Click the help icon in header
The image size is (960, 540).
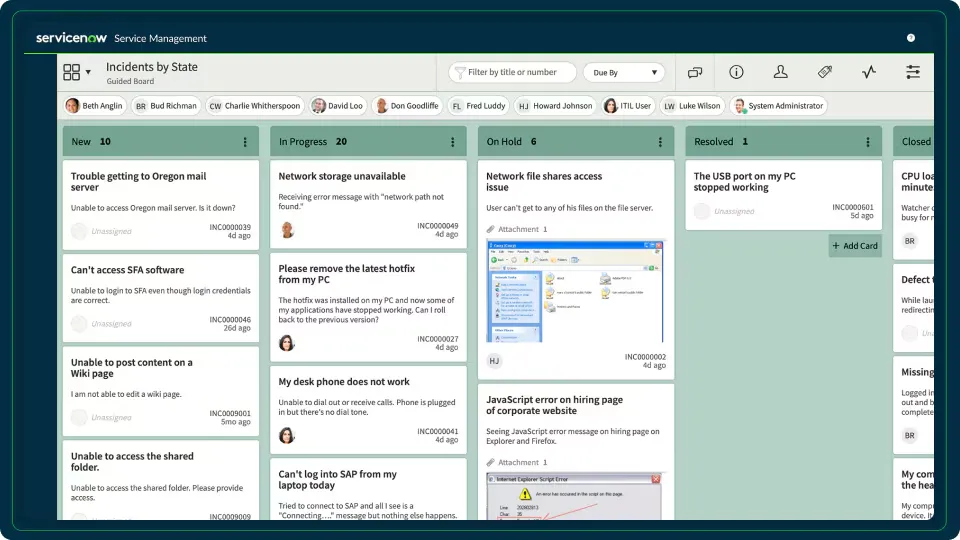coord(911,38)
